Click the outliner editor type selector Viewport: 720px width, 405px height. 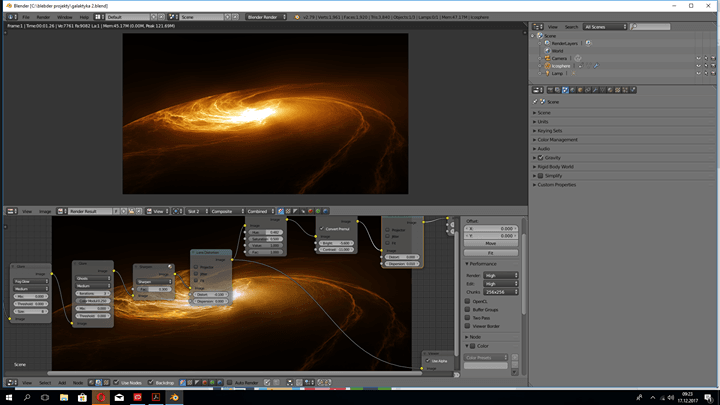click(538, 27)
